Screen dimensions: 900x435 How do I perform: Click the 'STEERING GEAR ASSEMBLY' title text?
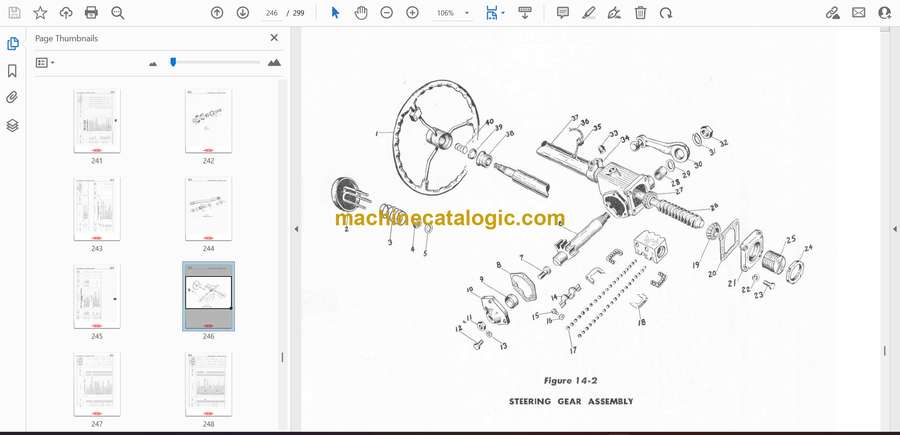[x=571, y=401]
